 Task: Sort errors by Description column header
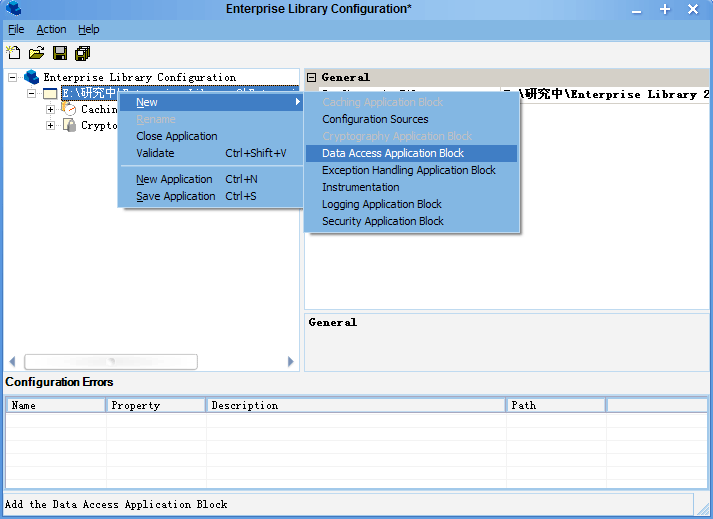click(x=356, y=405)
